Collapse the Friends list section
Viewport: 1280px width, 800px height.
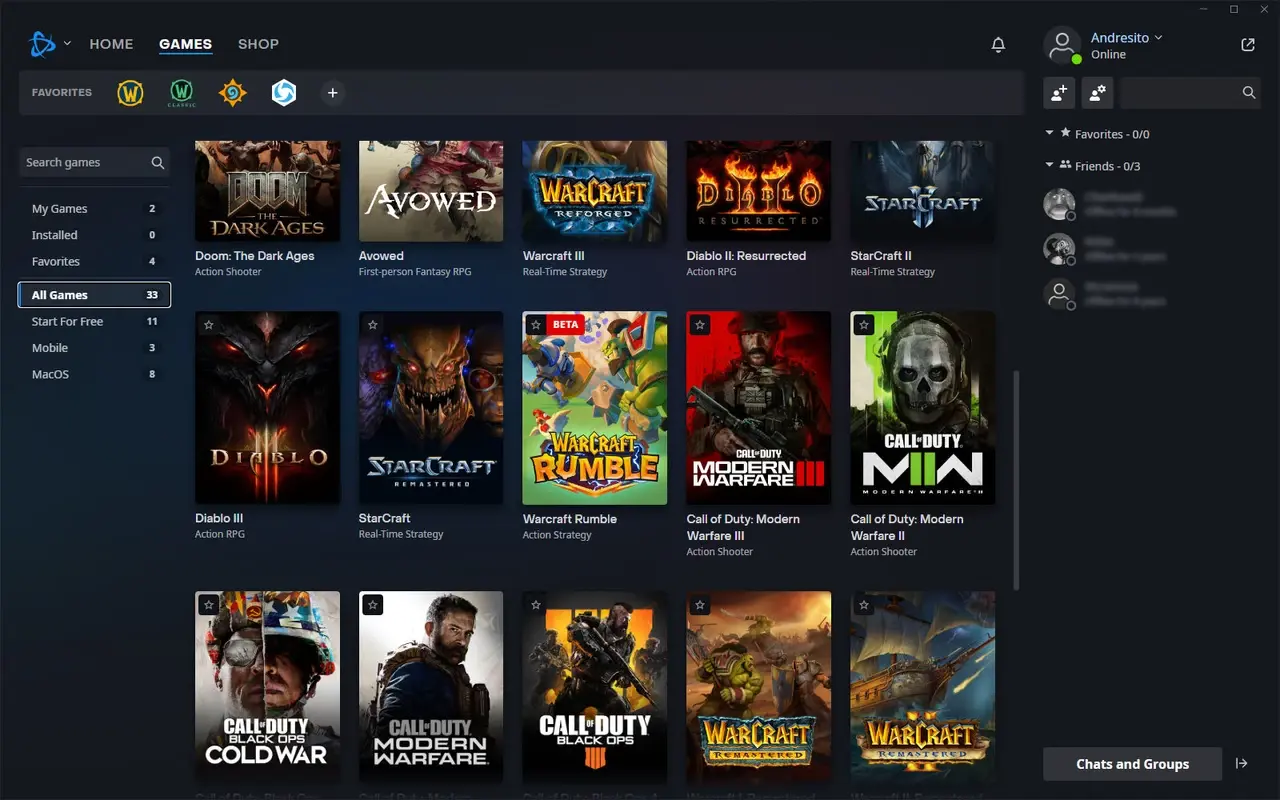click(x=1049, y=165)
